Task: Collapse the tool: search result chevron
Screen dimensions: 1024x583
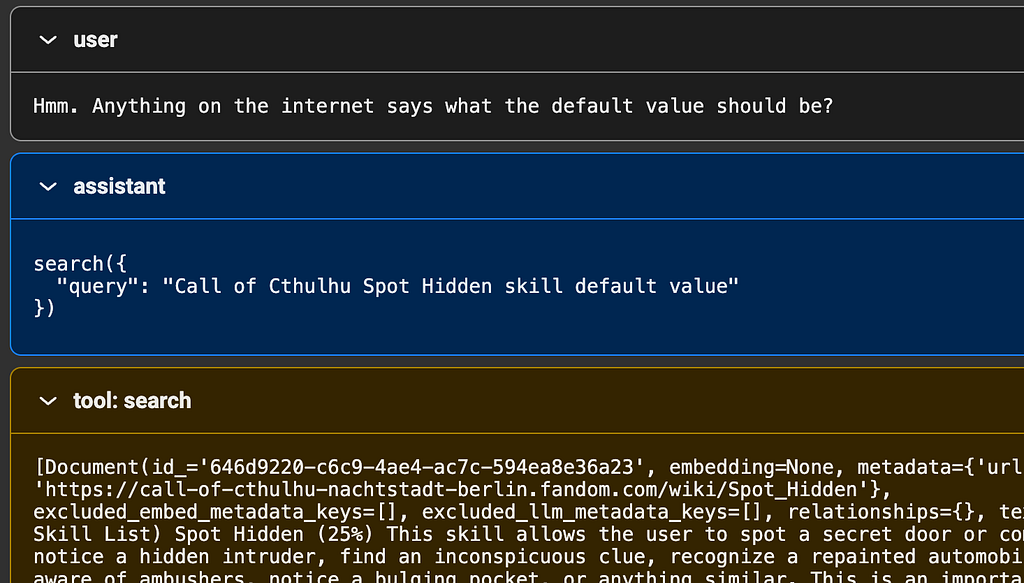Action: click(x=48, y=401)
